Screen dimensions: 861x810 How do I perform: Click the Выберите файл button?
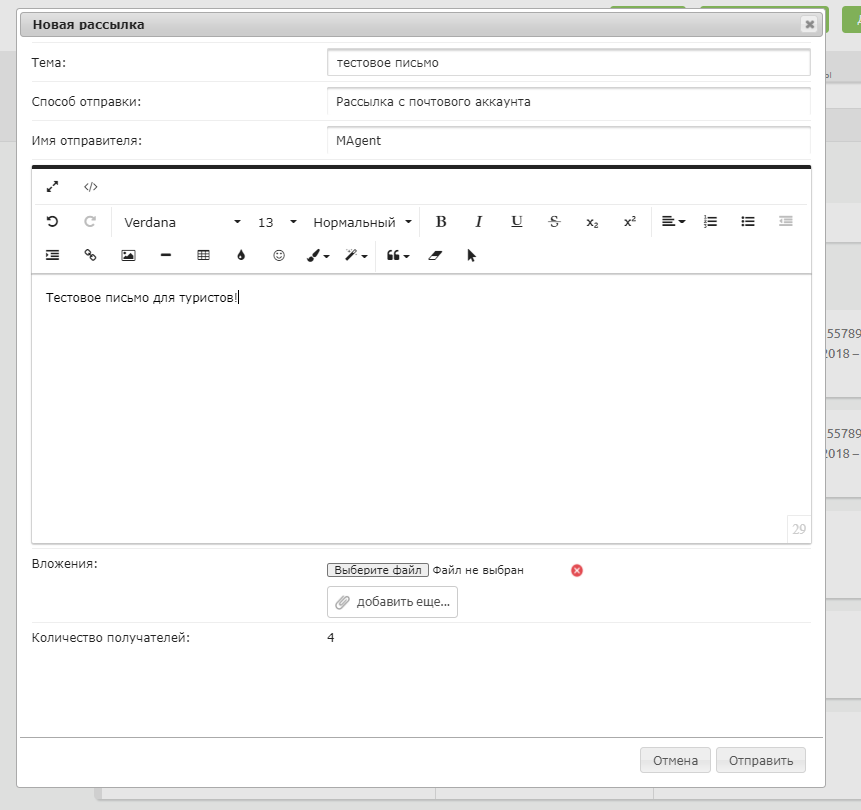coord(378,570)
